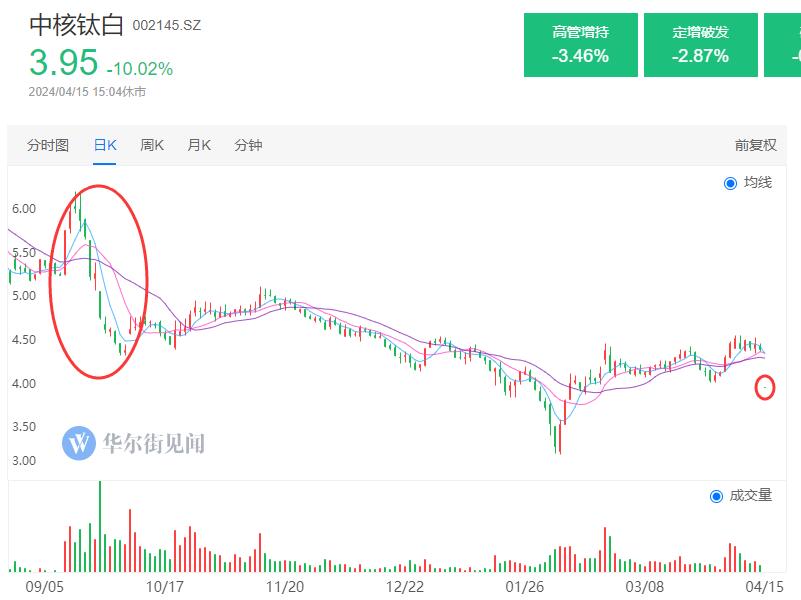Click the current price 3.95

click(63, 62)
